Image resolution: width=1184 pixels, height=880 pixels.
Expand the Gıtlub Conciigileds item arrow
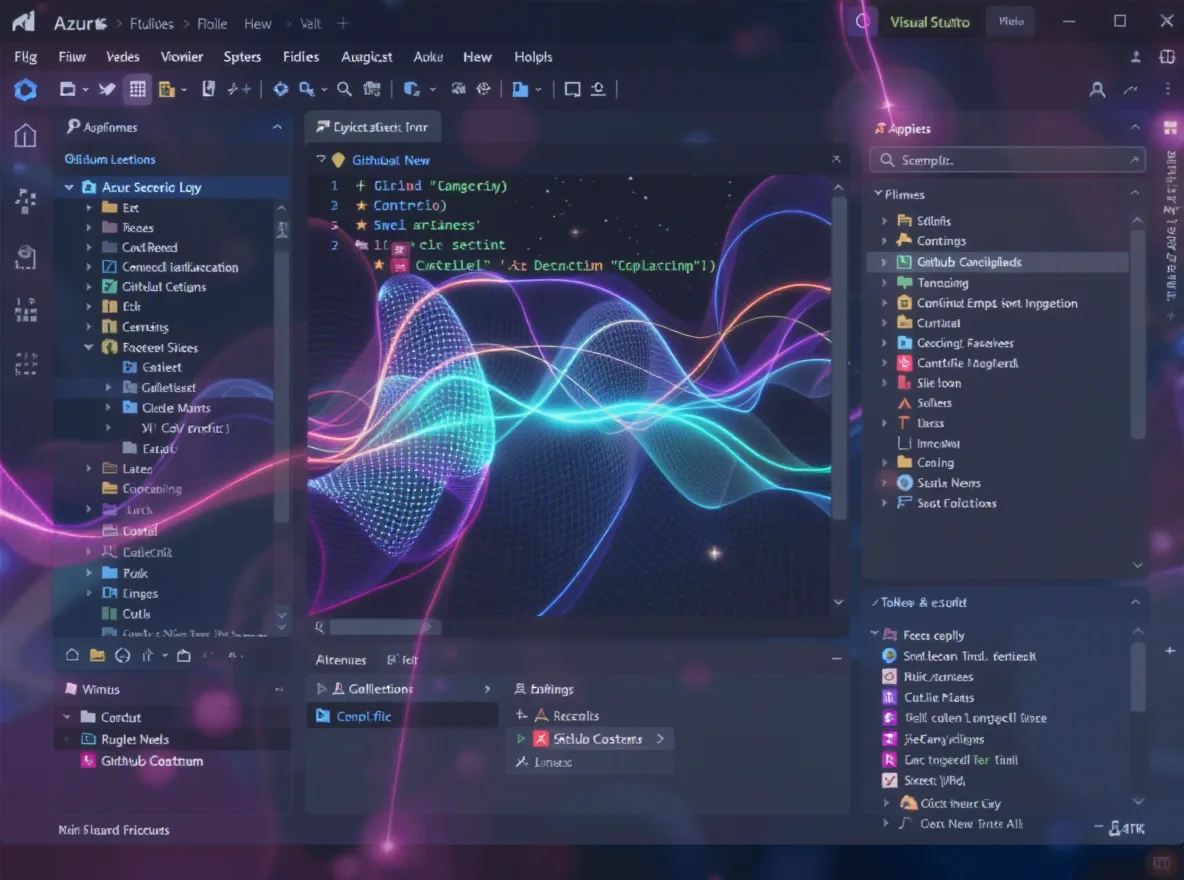point(883,262)
